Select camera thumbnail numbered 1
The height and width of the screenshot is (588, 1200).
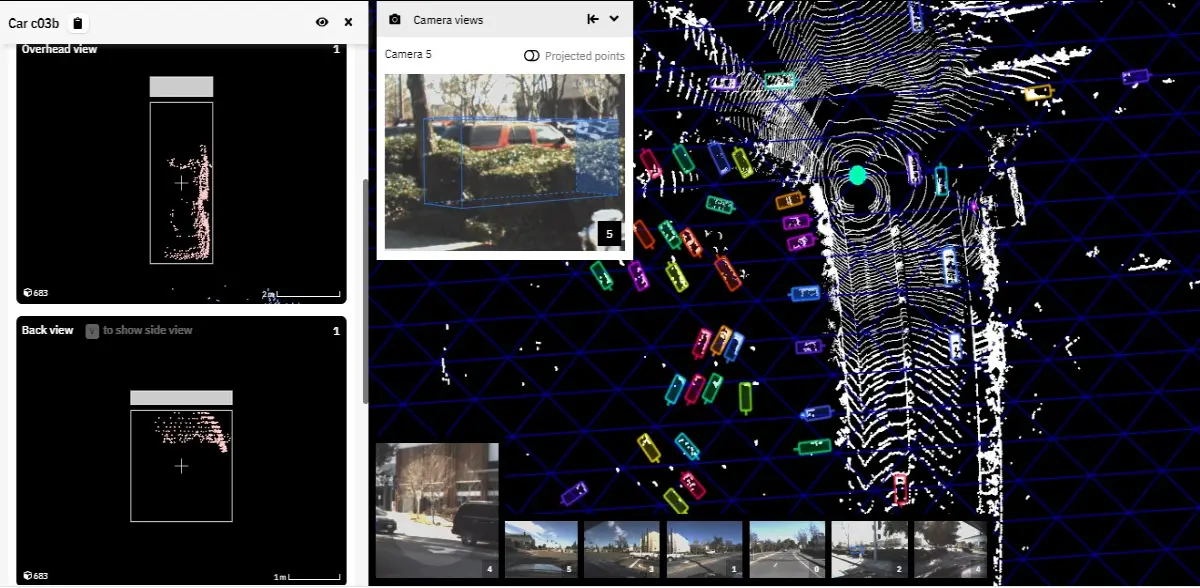[705, 549]
